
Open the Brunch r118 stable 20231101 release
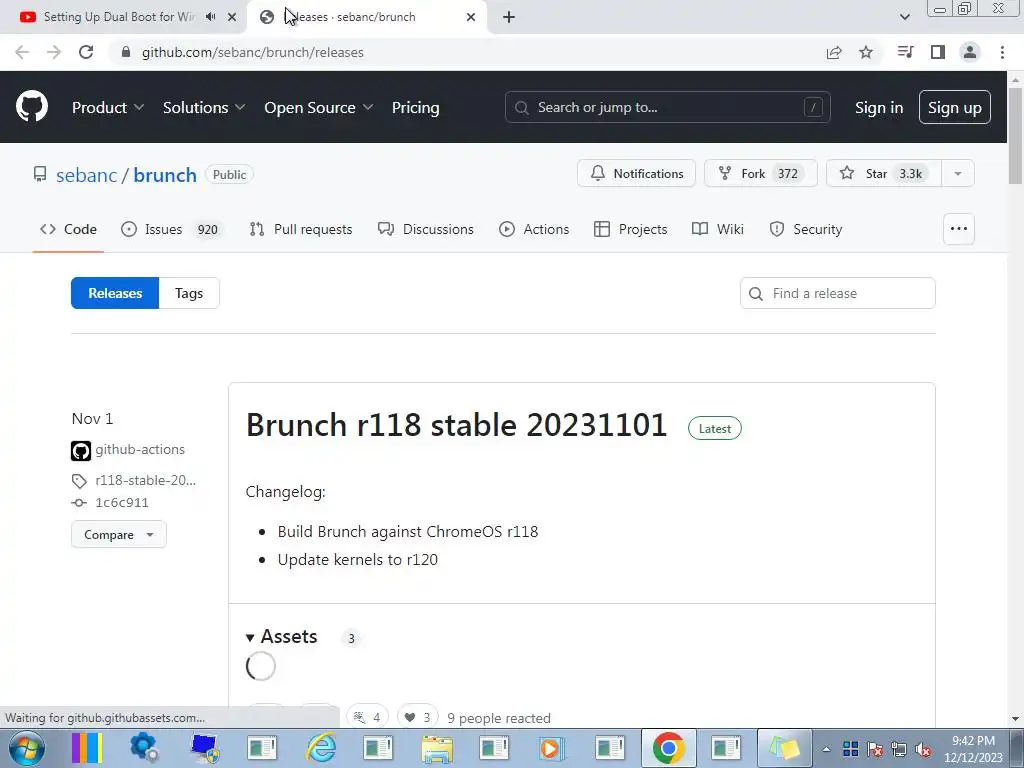[456, 425]
